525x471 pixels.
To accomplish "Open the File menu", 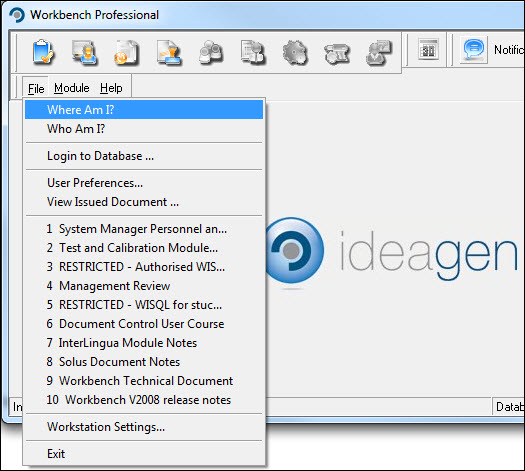I will click(x=36, y=88).
